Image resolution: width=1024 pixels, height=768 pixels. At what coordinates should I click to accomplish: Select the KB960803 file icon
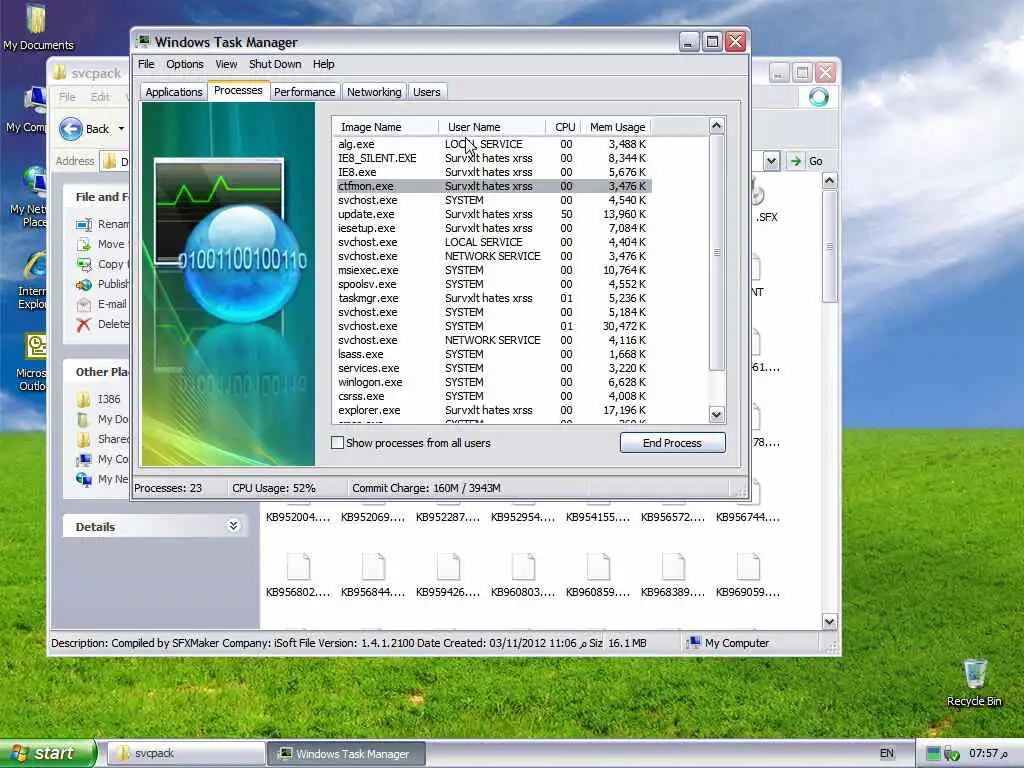tap(524, 566)
